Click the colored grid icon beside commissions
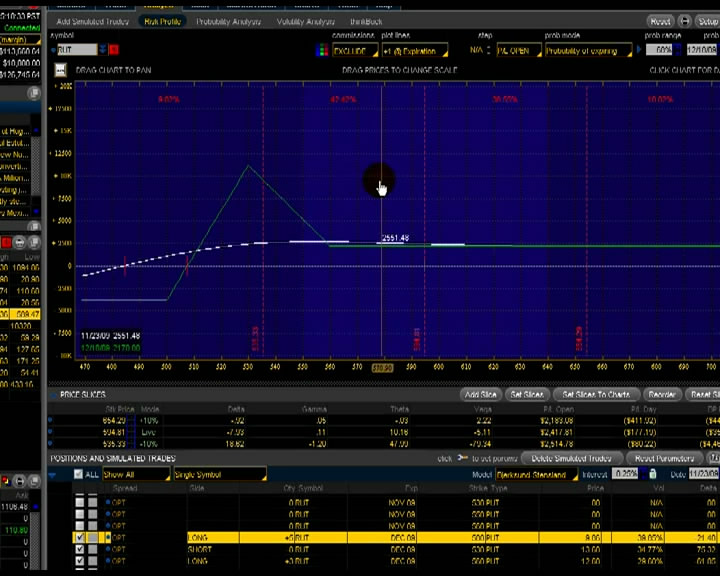 322,50
